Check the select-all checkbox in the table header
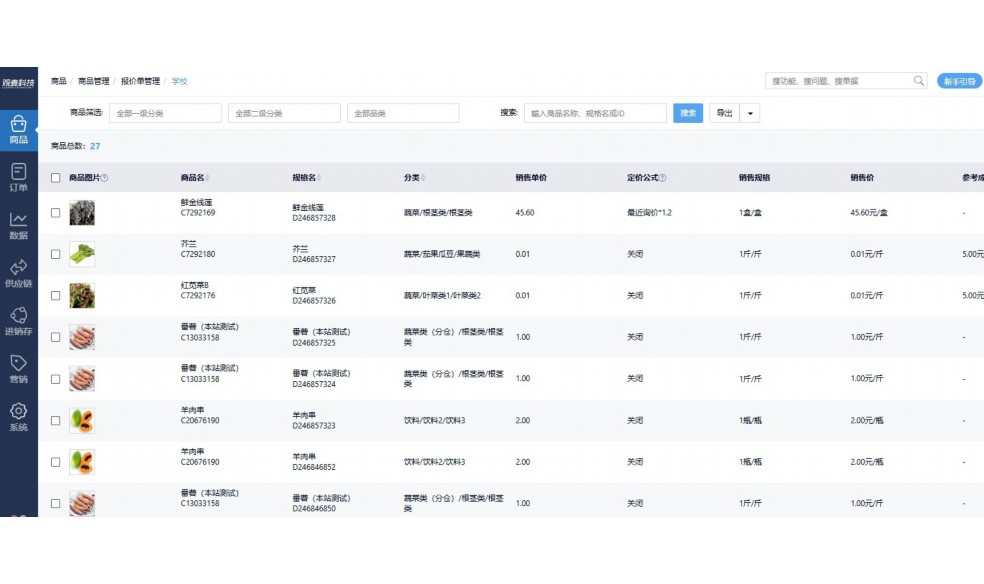This screenshot has width=984, height=584. point(56,176)
